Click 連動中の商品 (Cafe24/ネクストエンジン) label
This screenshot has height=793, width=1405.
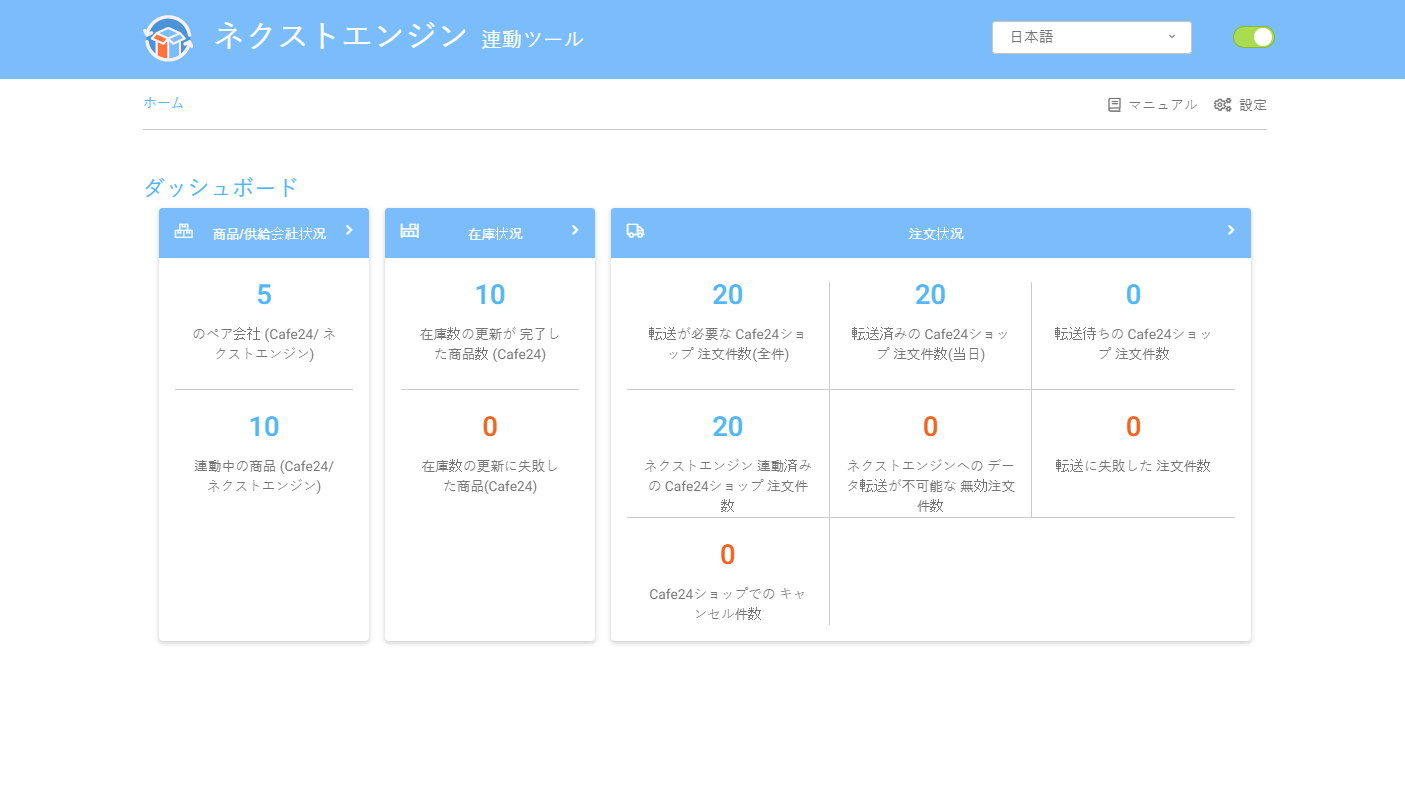264,476
